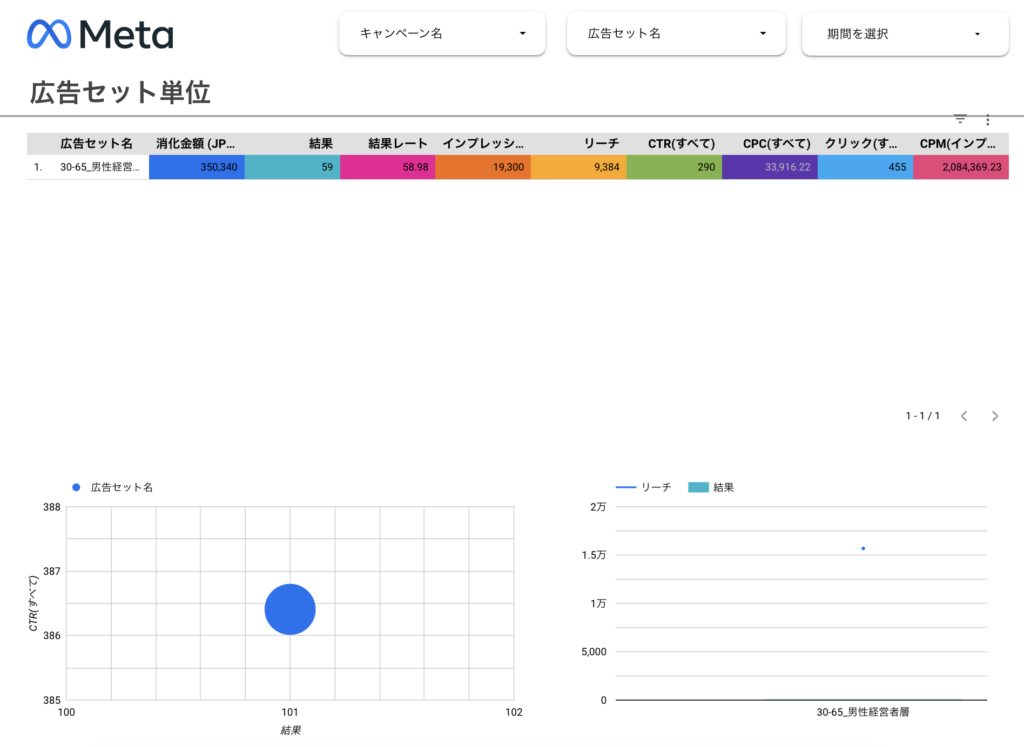The height and width of the screenshot is (747, 1024).
Task: Click the blue bubble in scatter chart
Action: (290, 609)
